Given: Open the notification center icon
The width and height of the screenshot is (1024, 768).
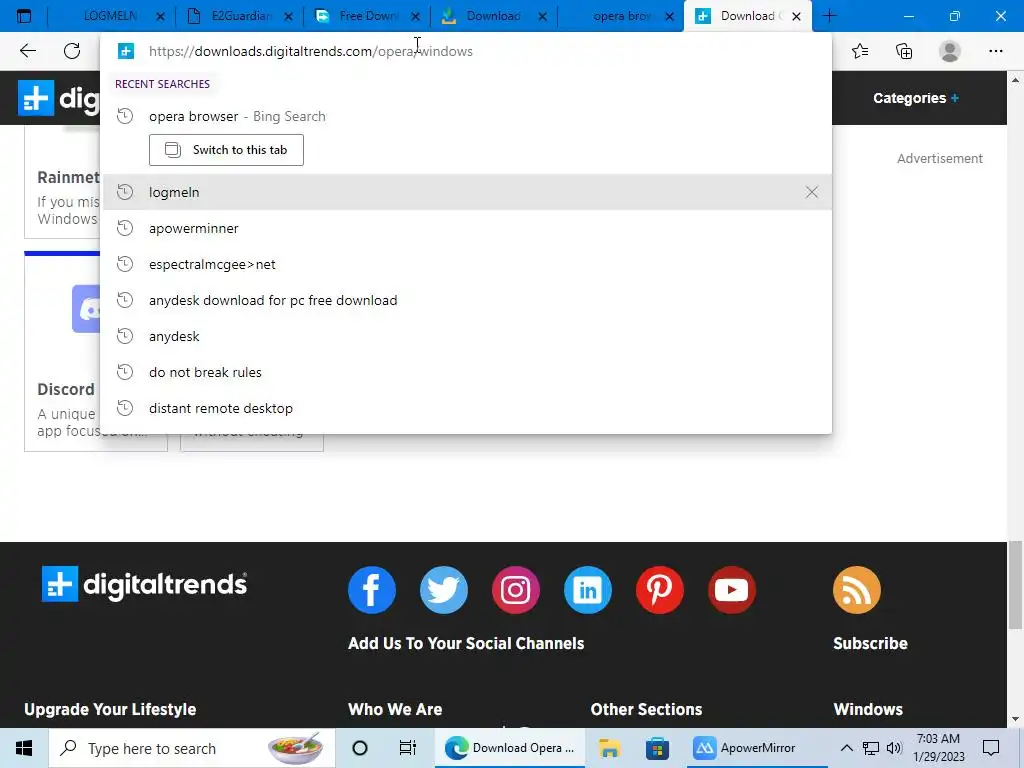Looking at the screenshot, I should 991,748.
